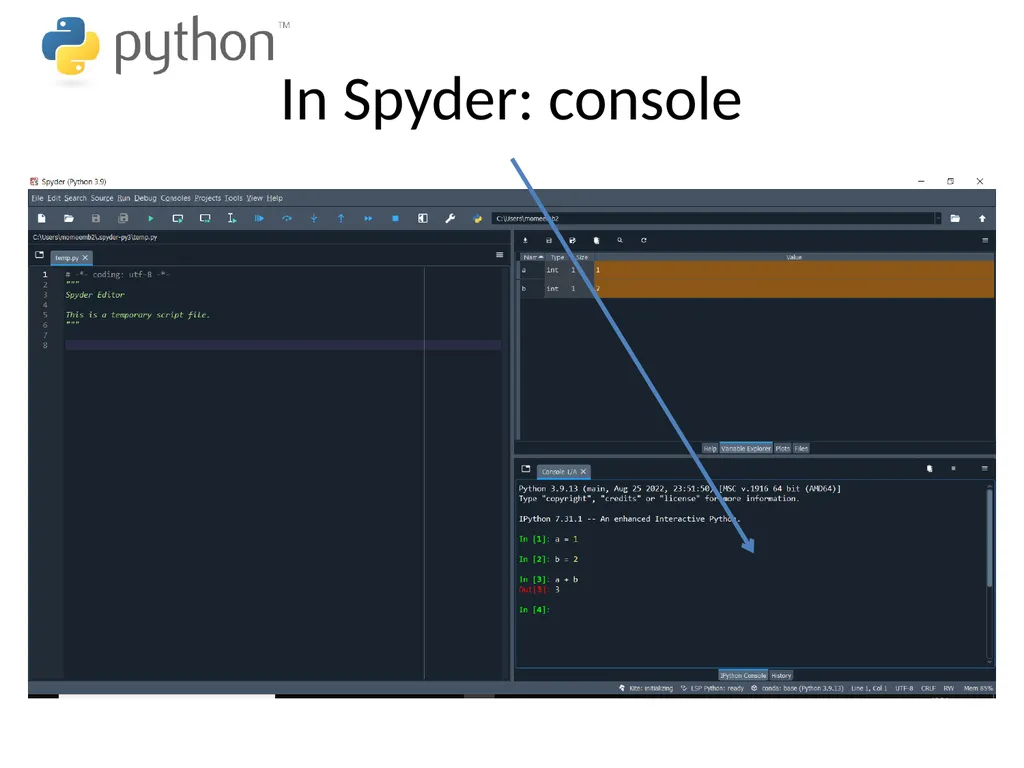The image size is (1024, 768).
Task: Click Remove all variables icon in Variable Explorer
Action: [x=596, y=241]
